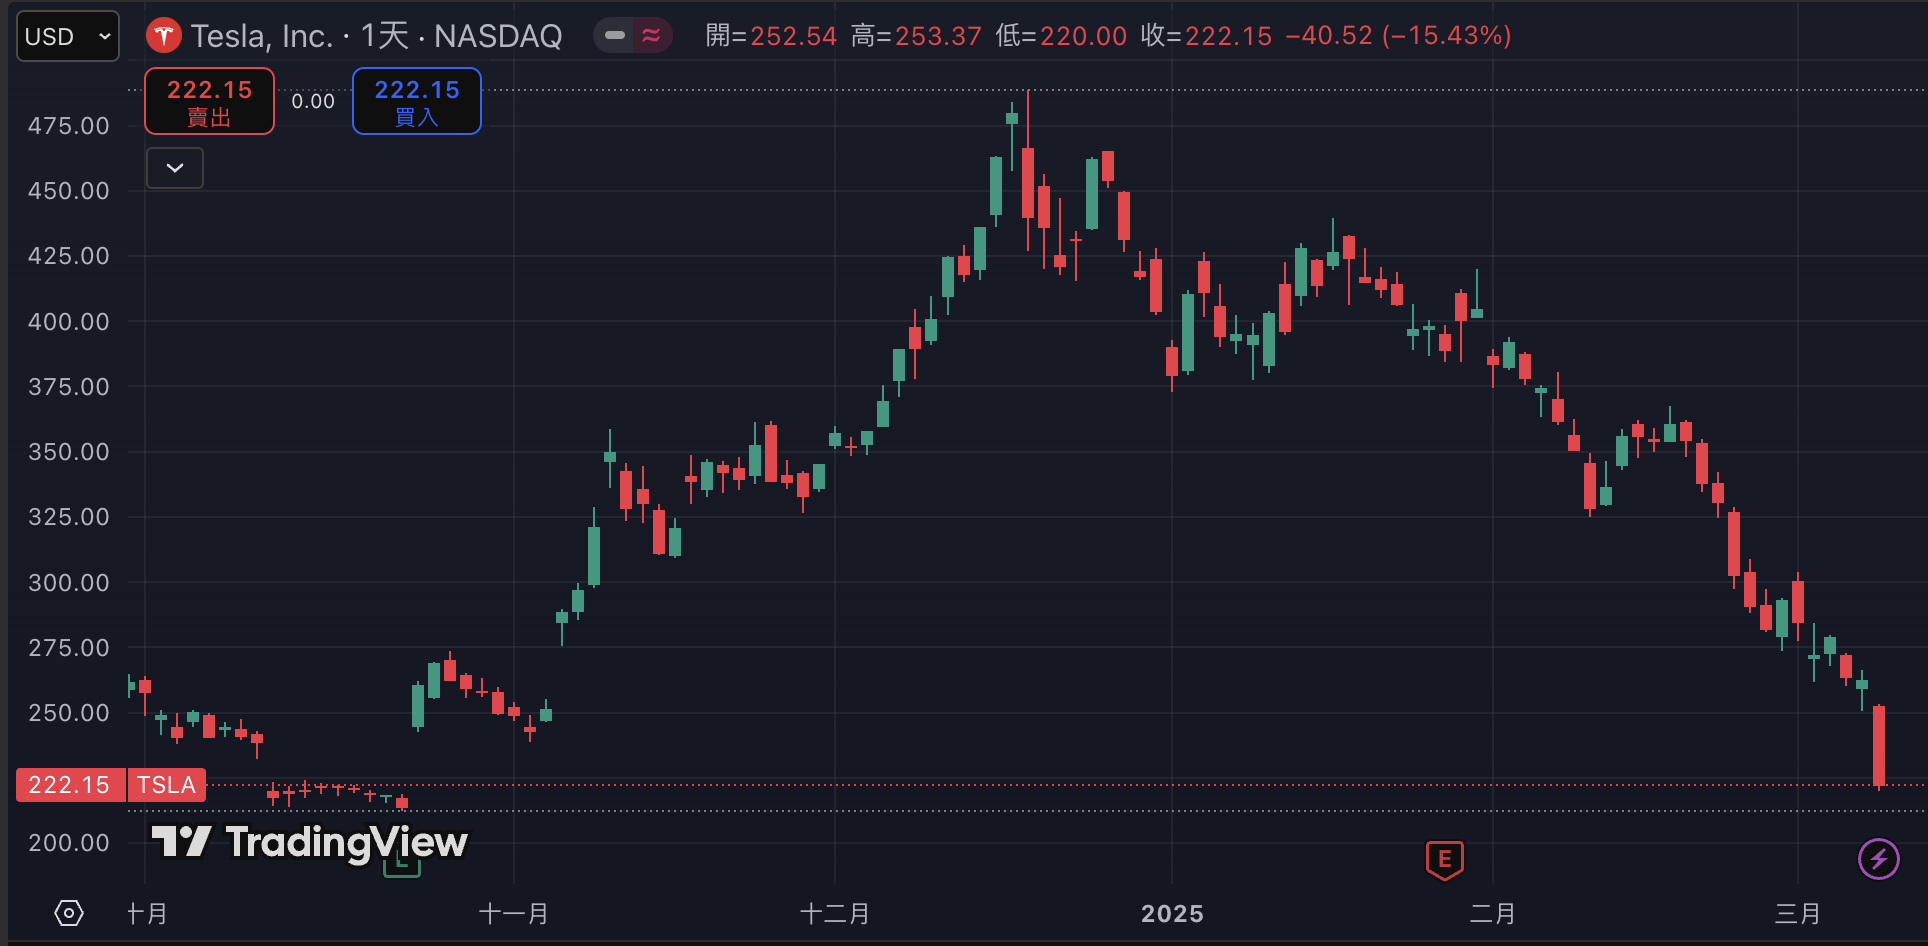Open the USD currency dropdown
The width and height of the screenshot is (1928, 946).
click(67, 37)
